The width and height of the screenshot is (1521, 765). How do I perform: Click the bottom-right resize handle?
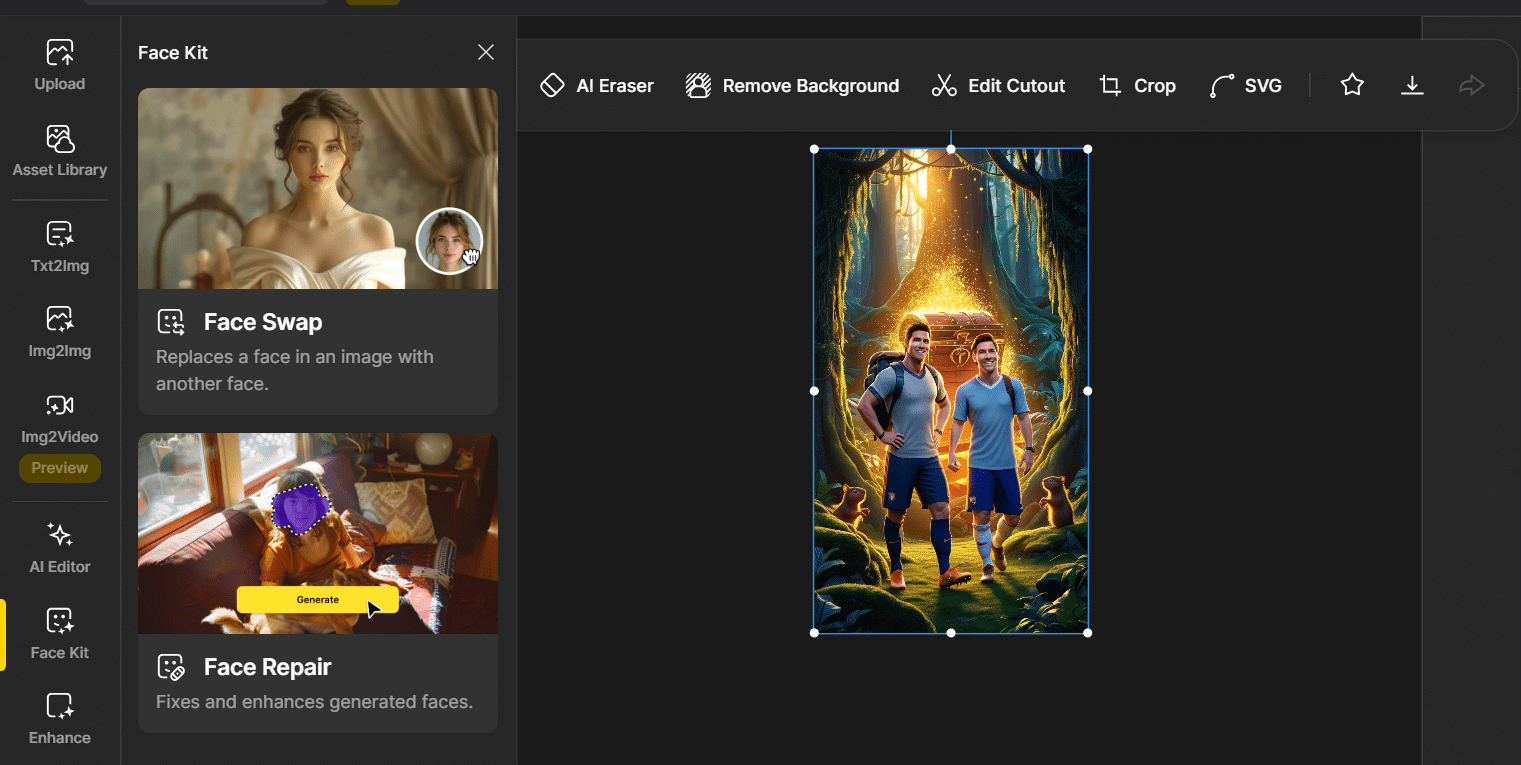pos(1088,633)
